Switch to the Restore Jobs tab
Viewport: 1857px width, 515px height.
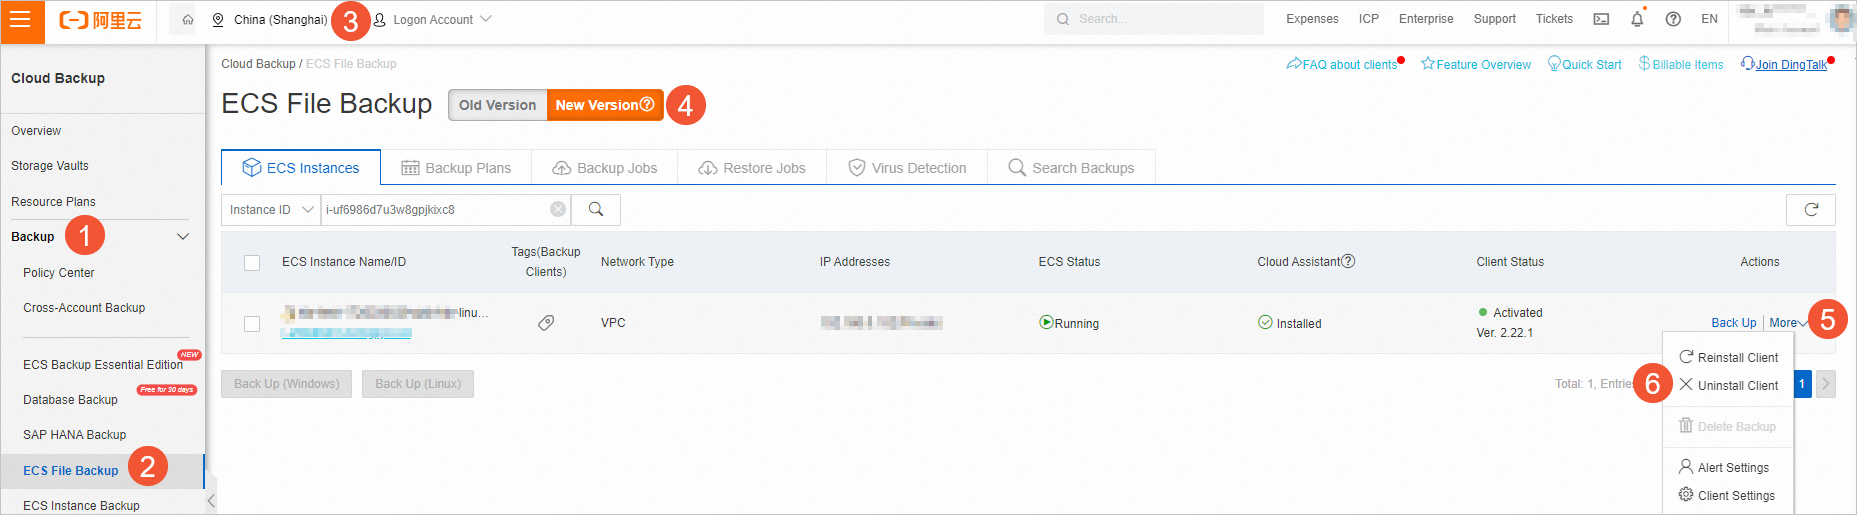click(752, 168)
